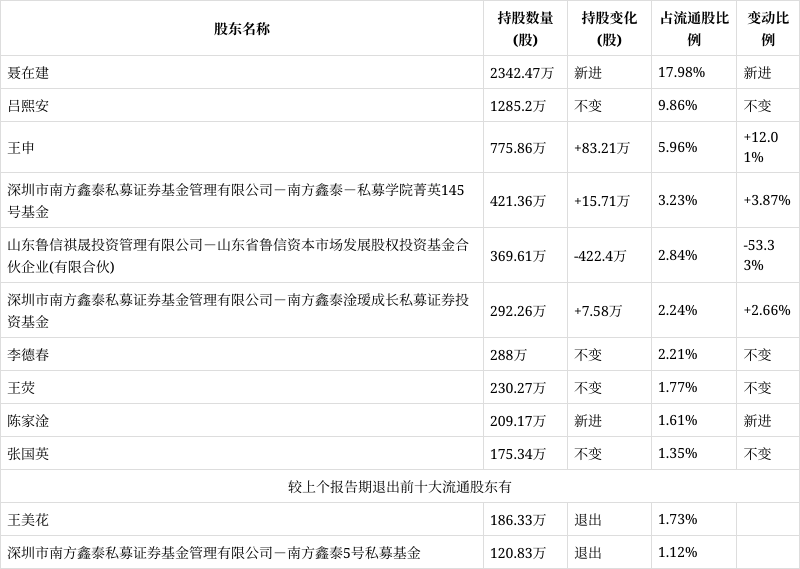Click the value 230.27万

tap(517, 388)
